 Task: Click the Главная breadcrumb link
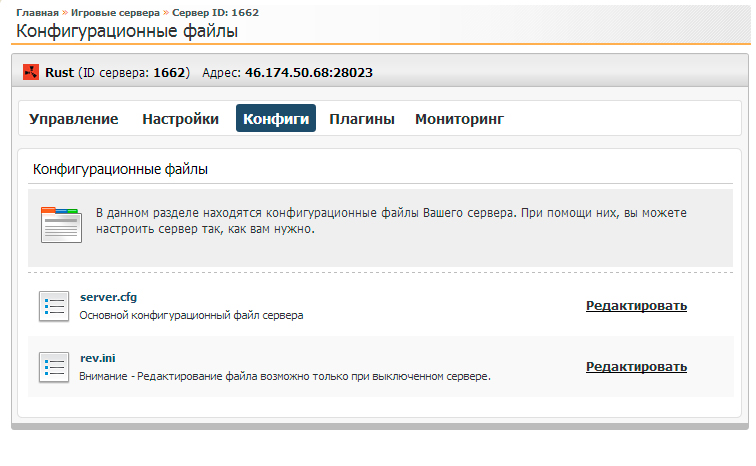(37, 11)
